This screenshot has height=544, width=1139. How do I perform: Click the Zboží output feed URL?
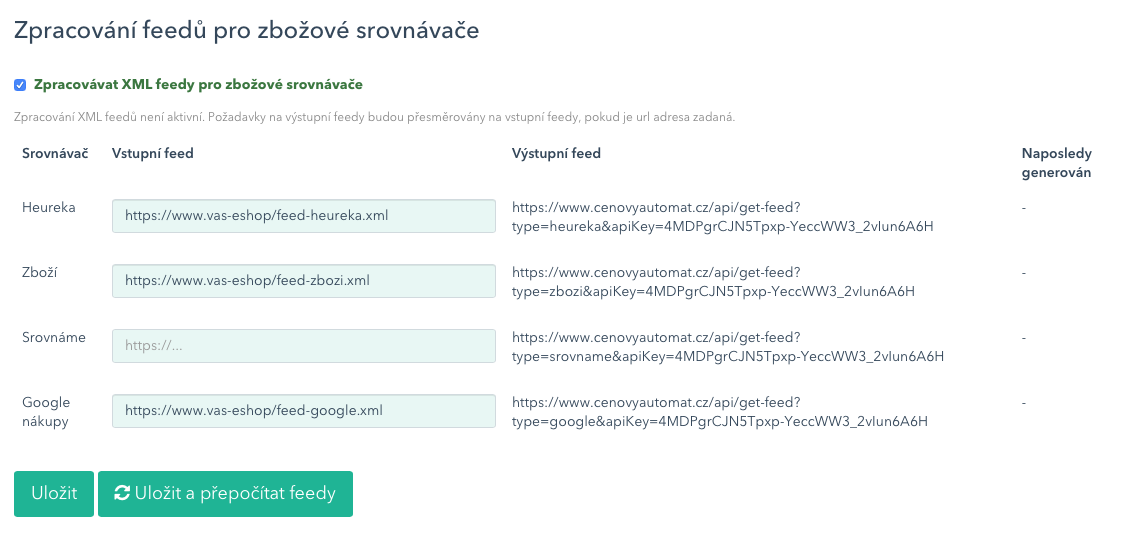713,282
